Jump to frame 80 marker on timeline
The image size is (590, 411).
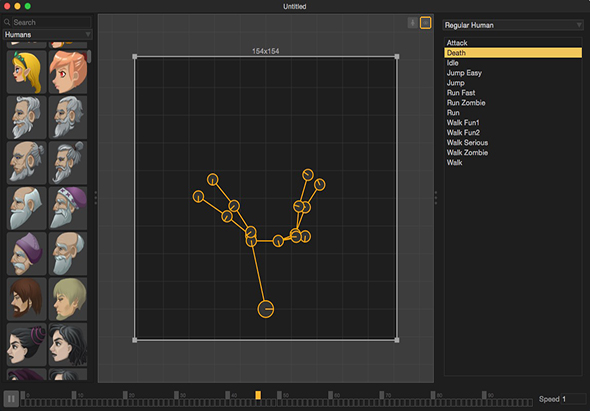(x=433, y=395)
